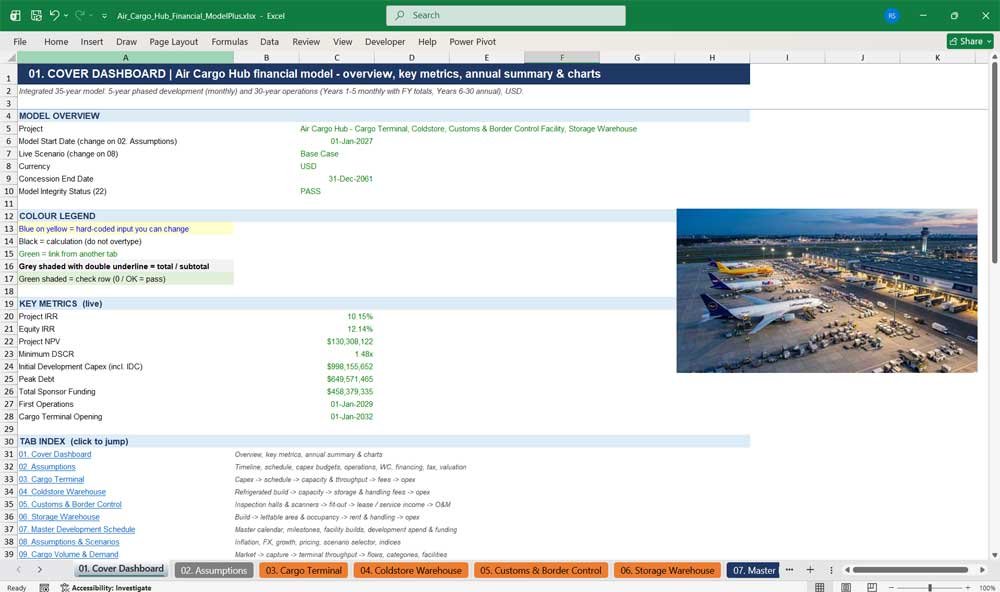1000x592 pixels.
Task: Switch to the '04. Coldstore Warehouse' sheet tab
Action: [411, 570]
